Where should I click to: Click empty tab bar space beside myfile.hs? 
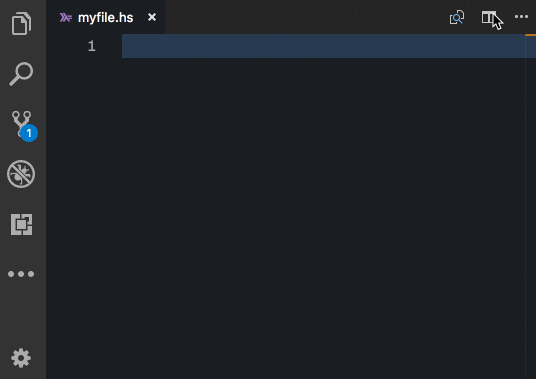point(306,17)
